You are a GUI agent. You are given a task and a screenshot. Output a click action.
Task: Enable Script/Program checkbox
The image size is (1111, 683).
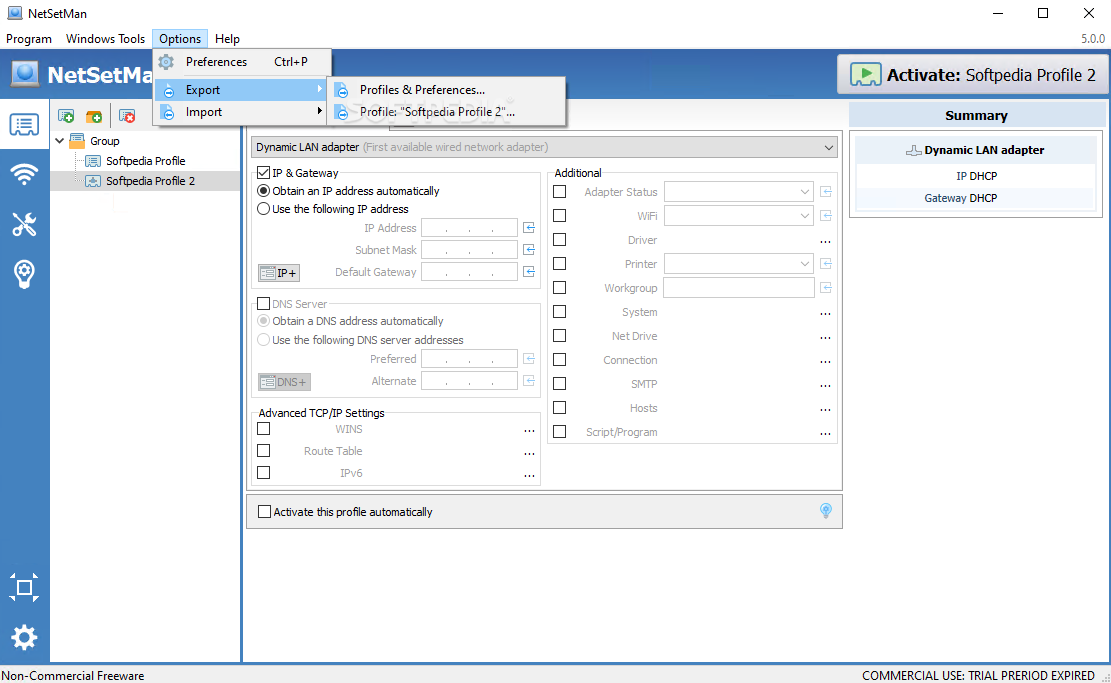coord(560,431)
